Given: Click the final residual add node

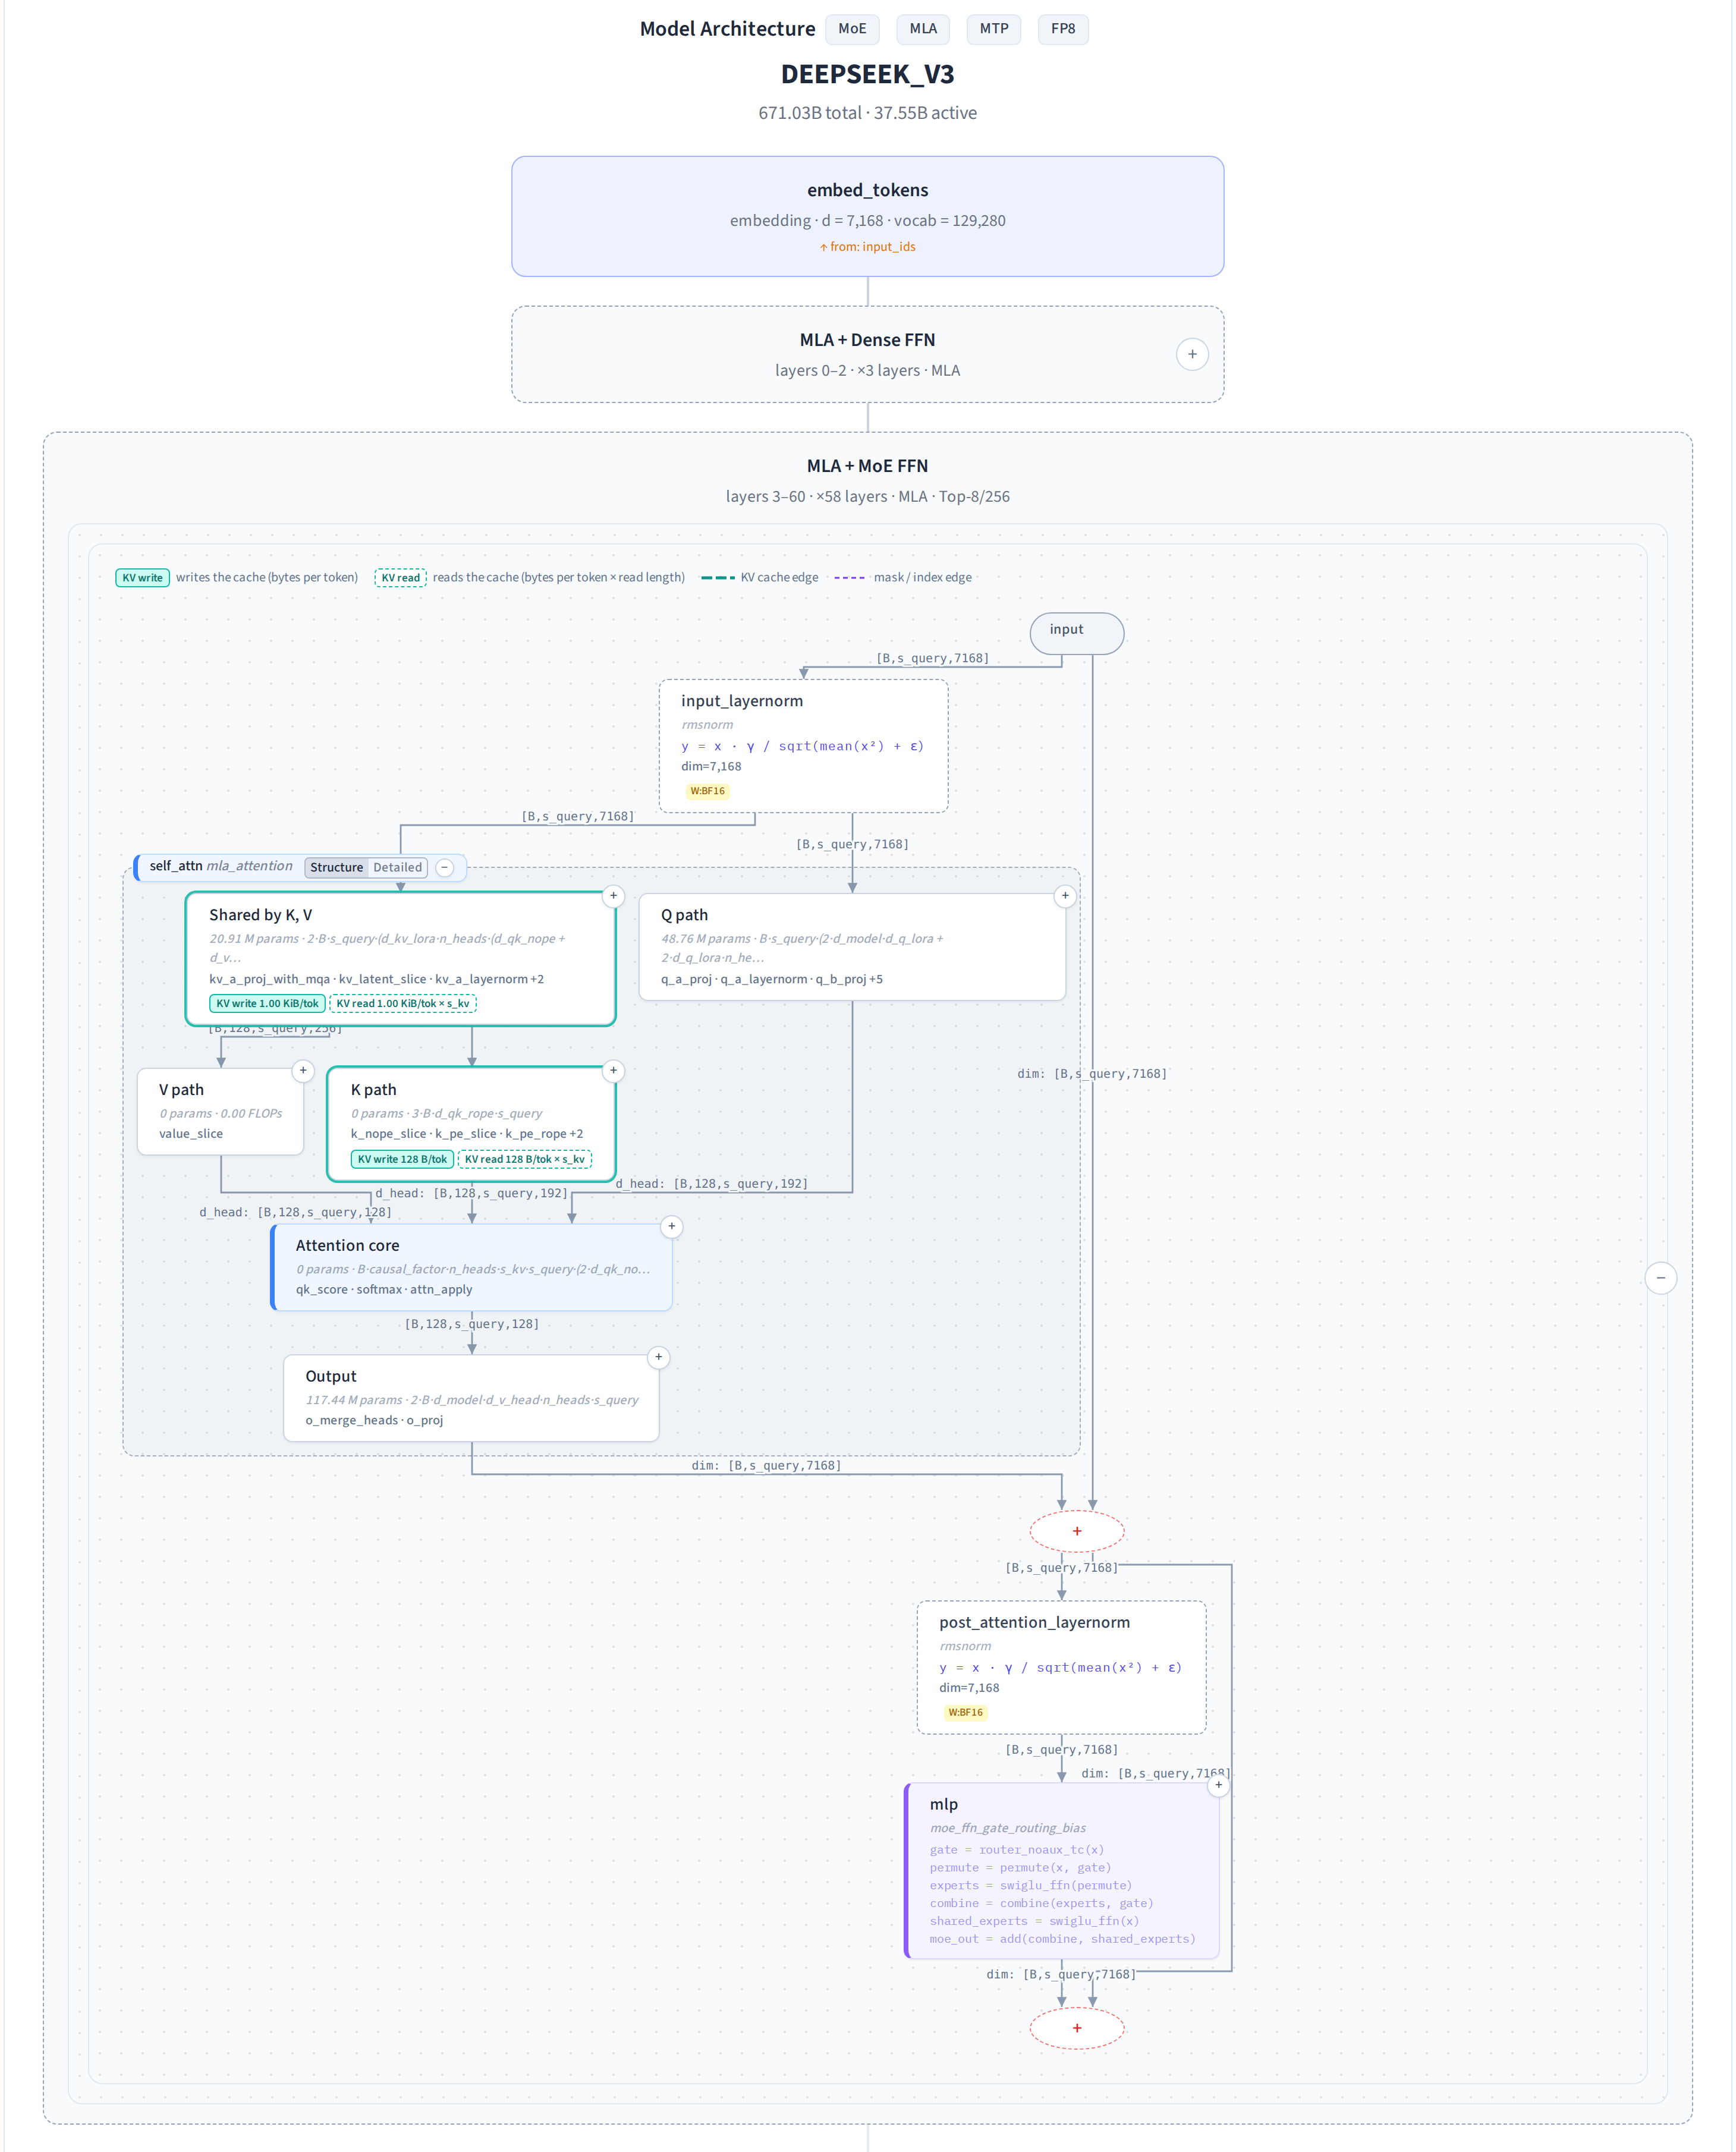Looking at the screenshot, I should click(1077, 2028).
